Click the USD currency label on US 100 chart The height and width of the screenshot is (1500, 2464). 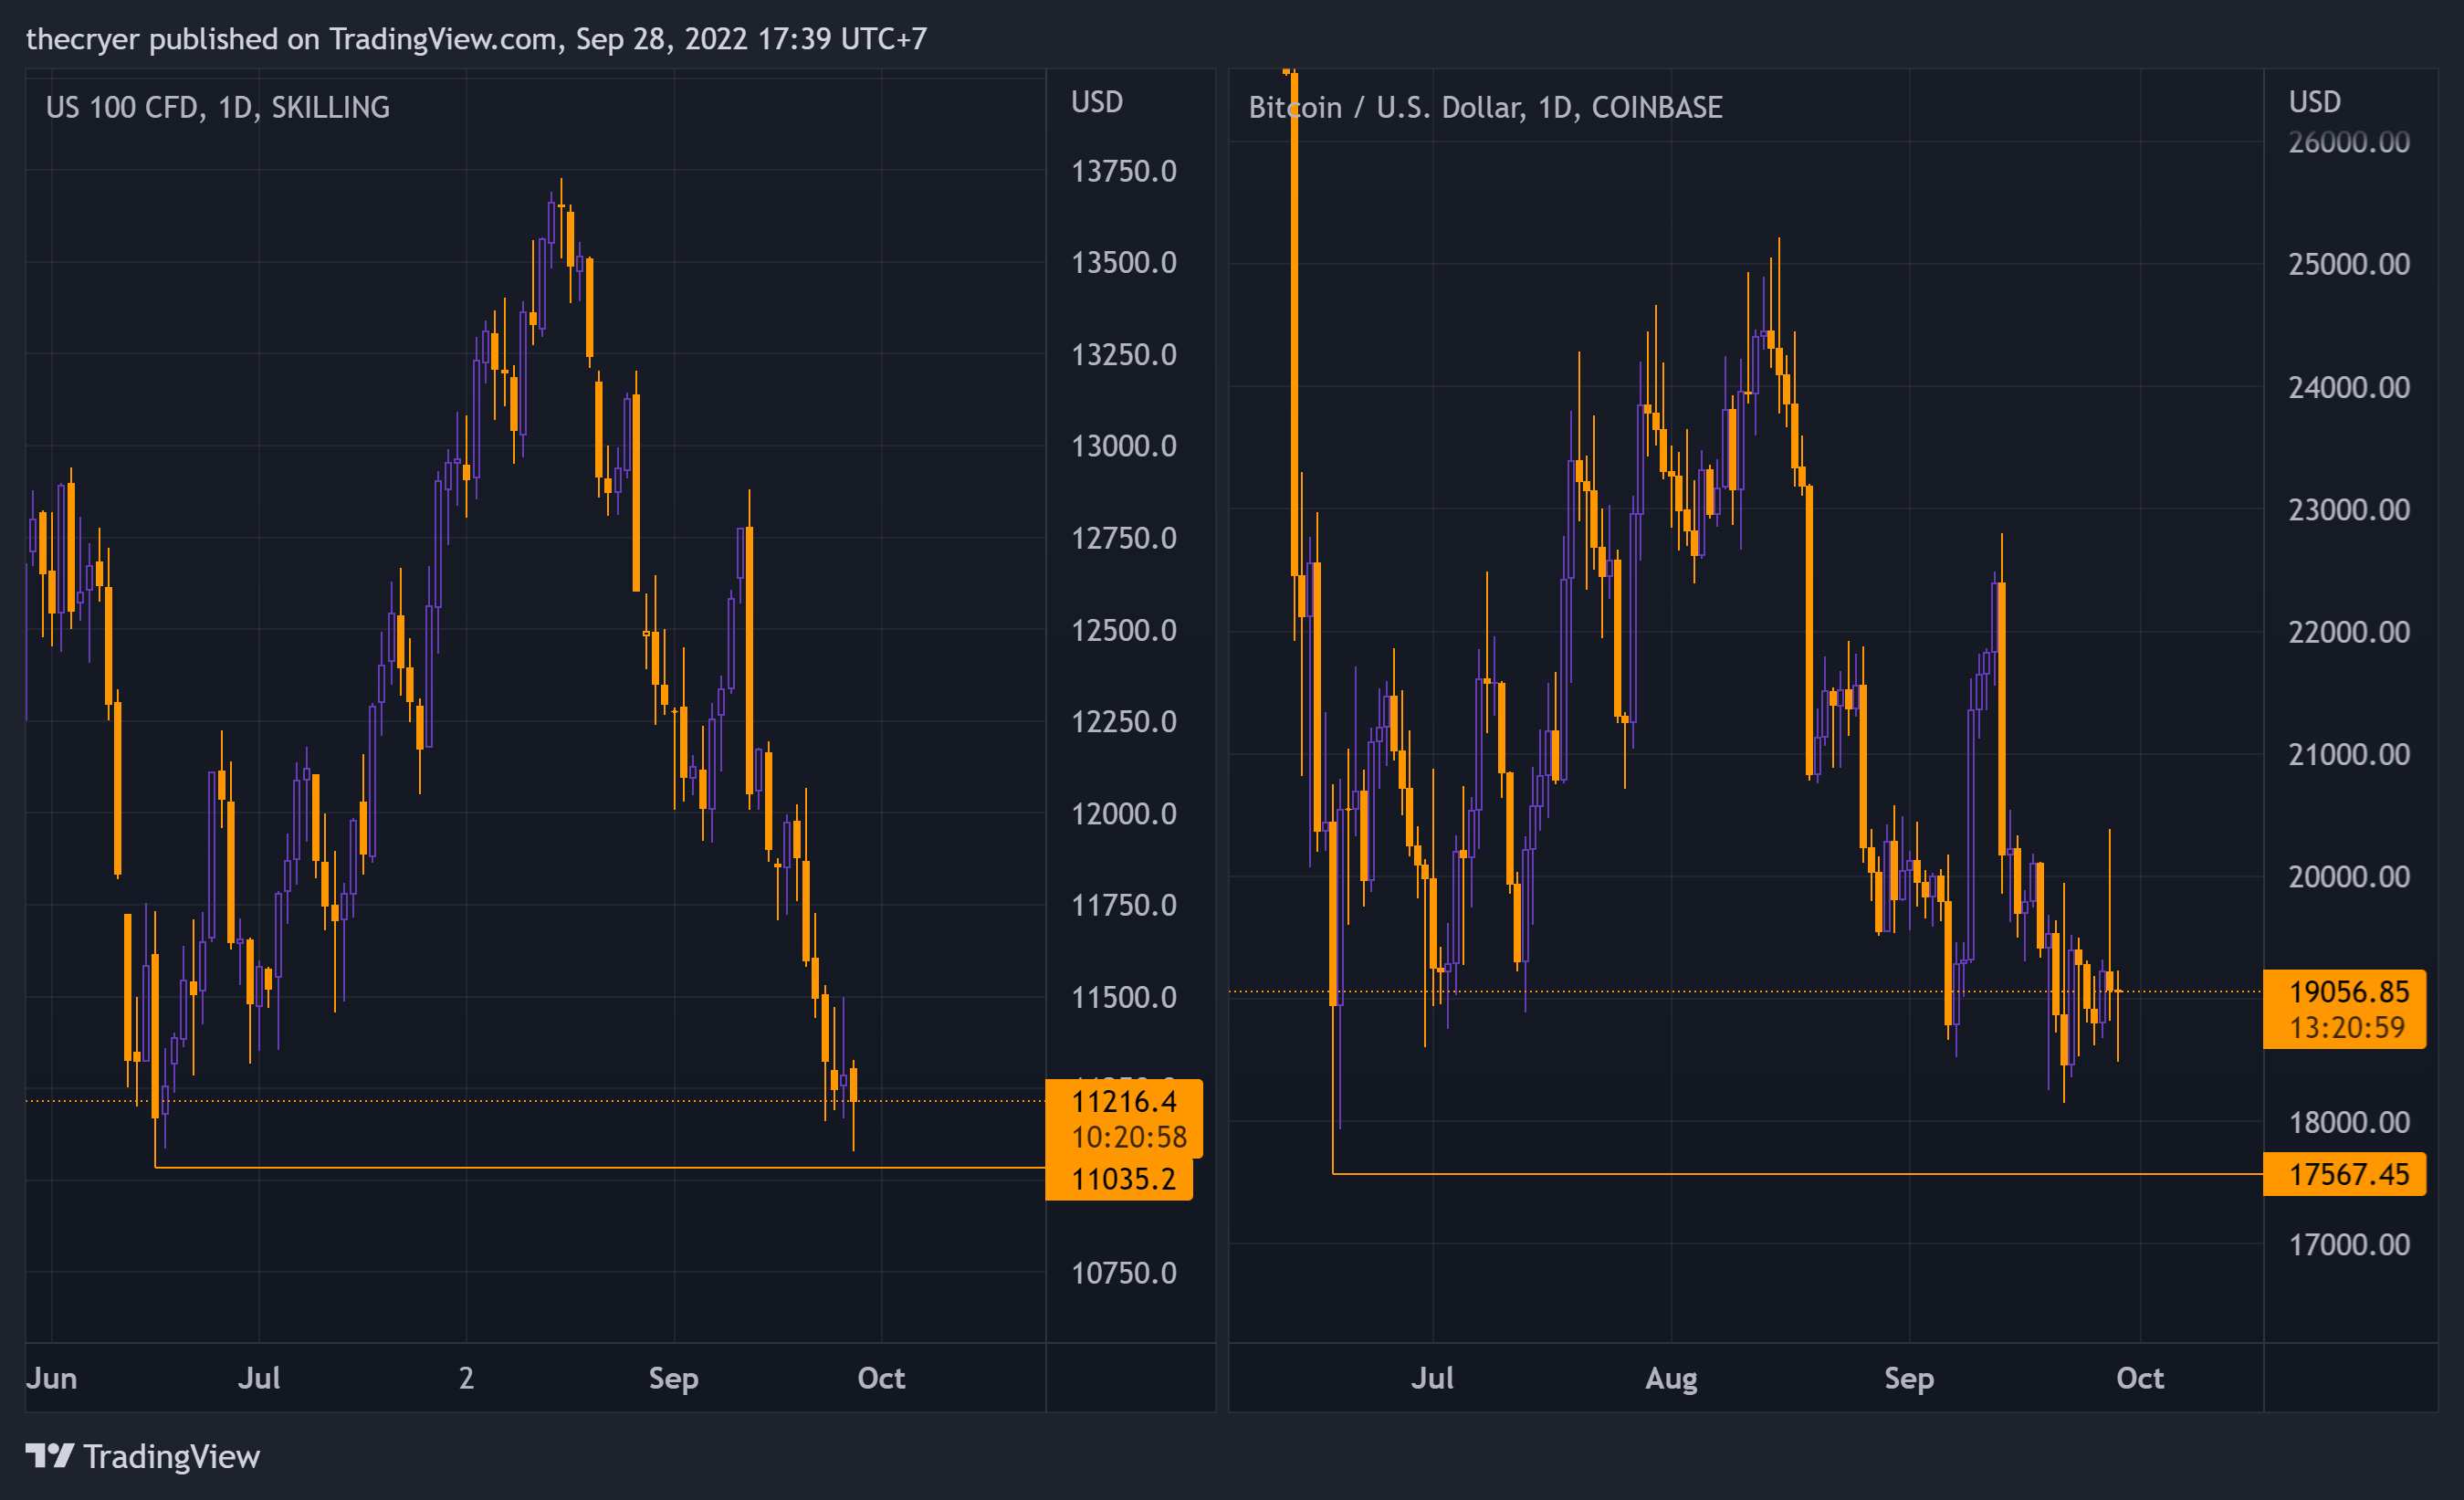(1097, 102)
